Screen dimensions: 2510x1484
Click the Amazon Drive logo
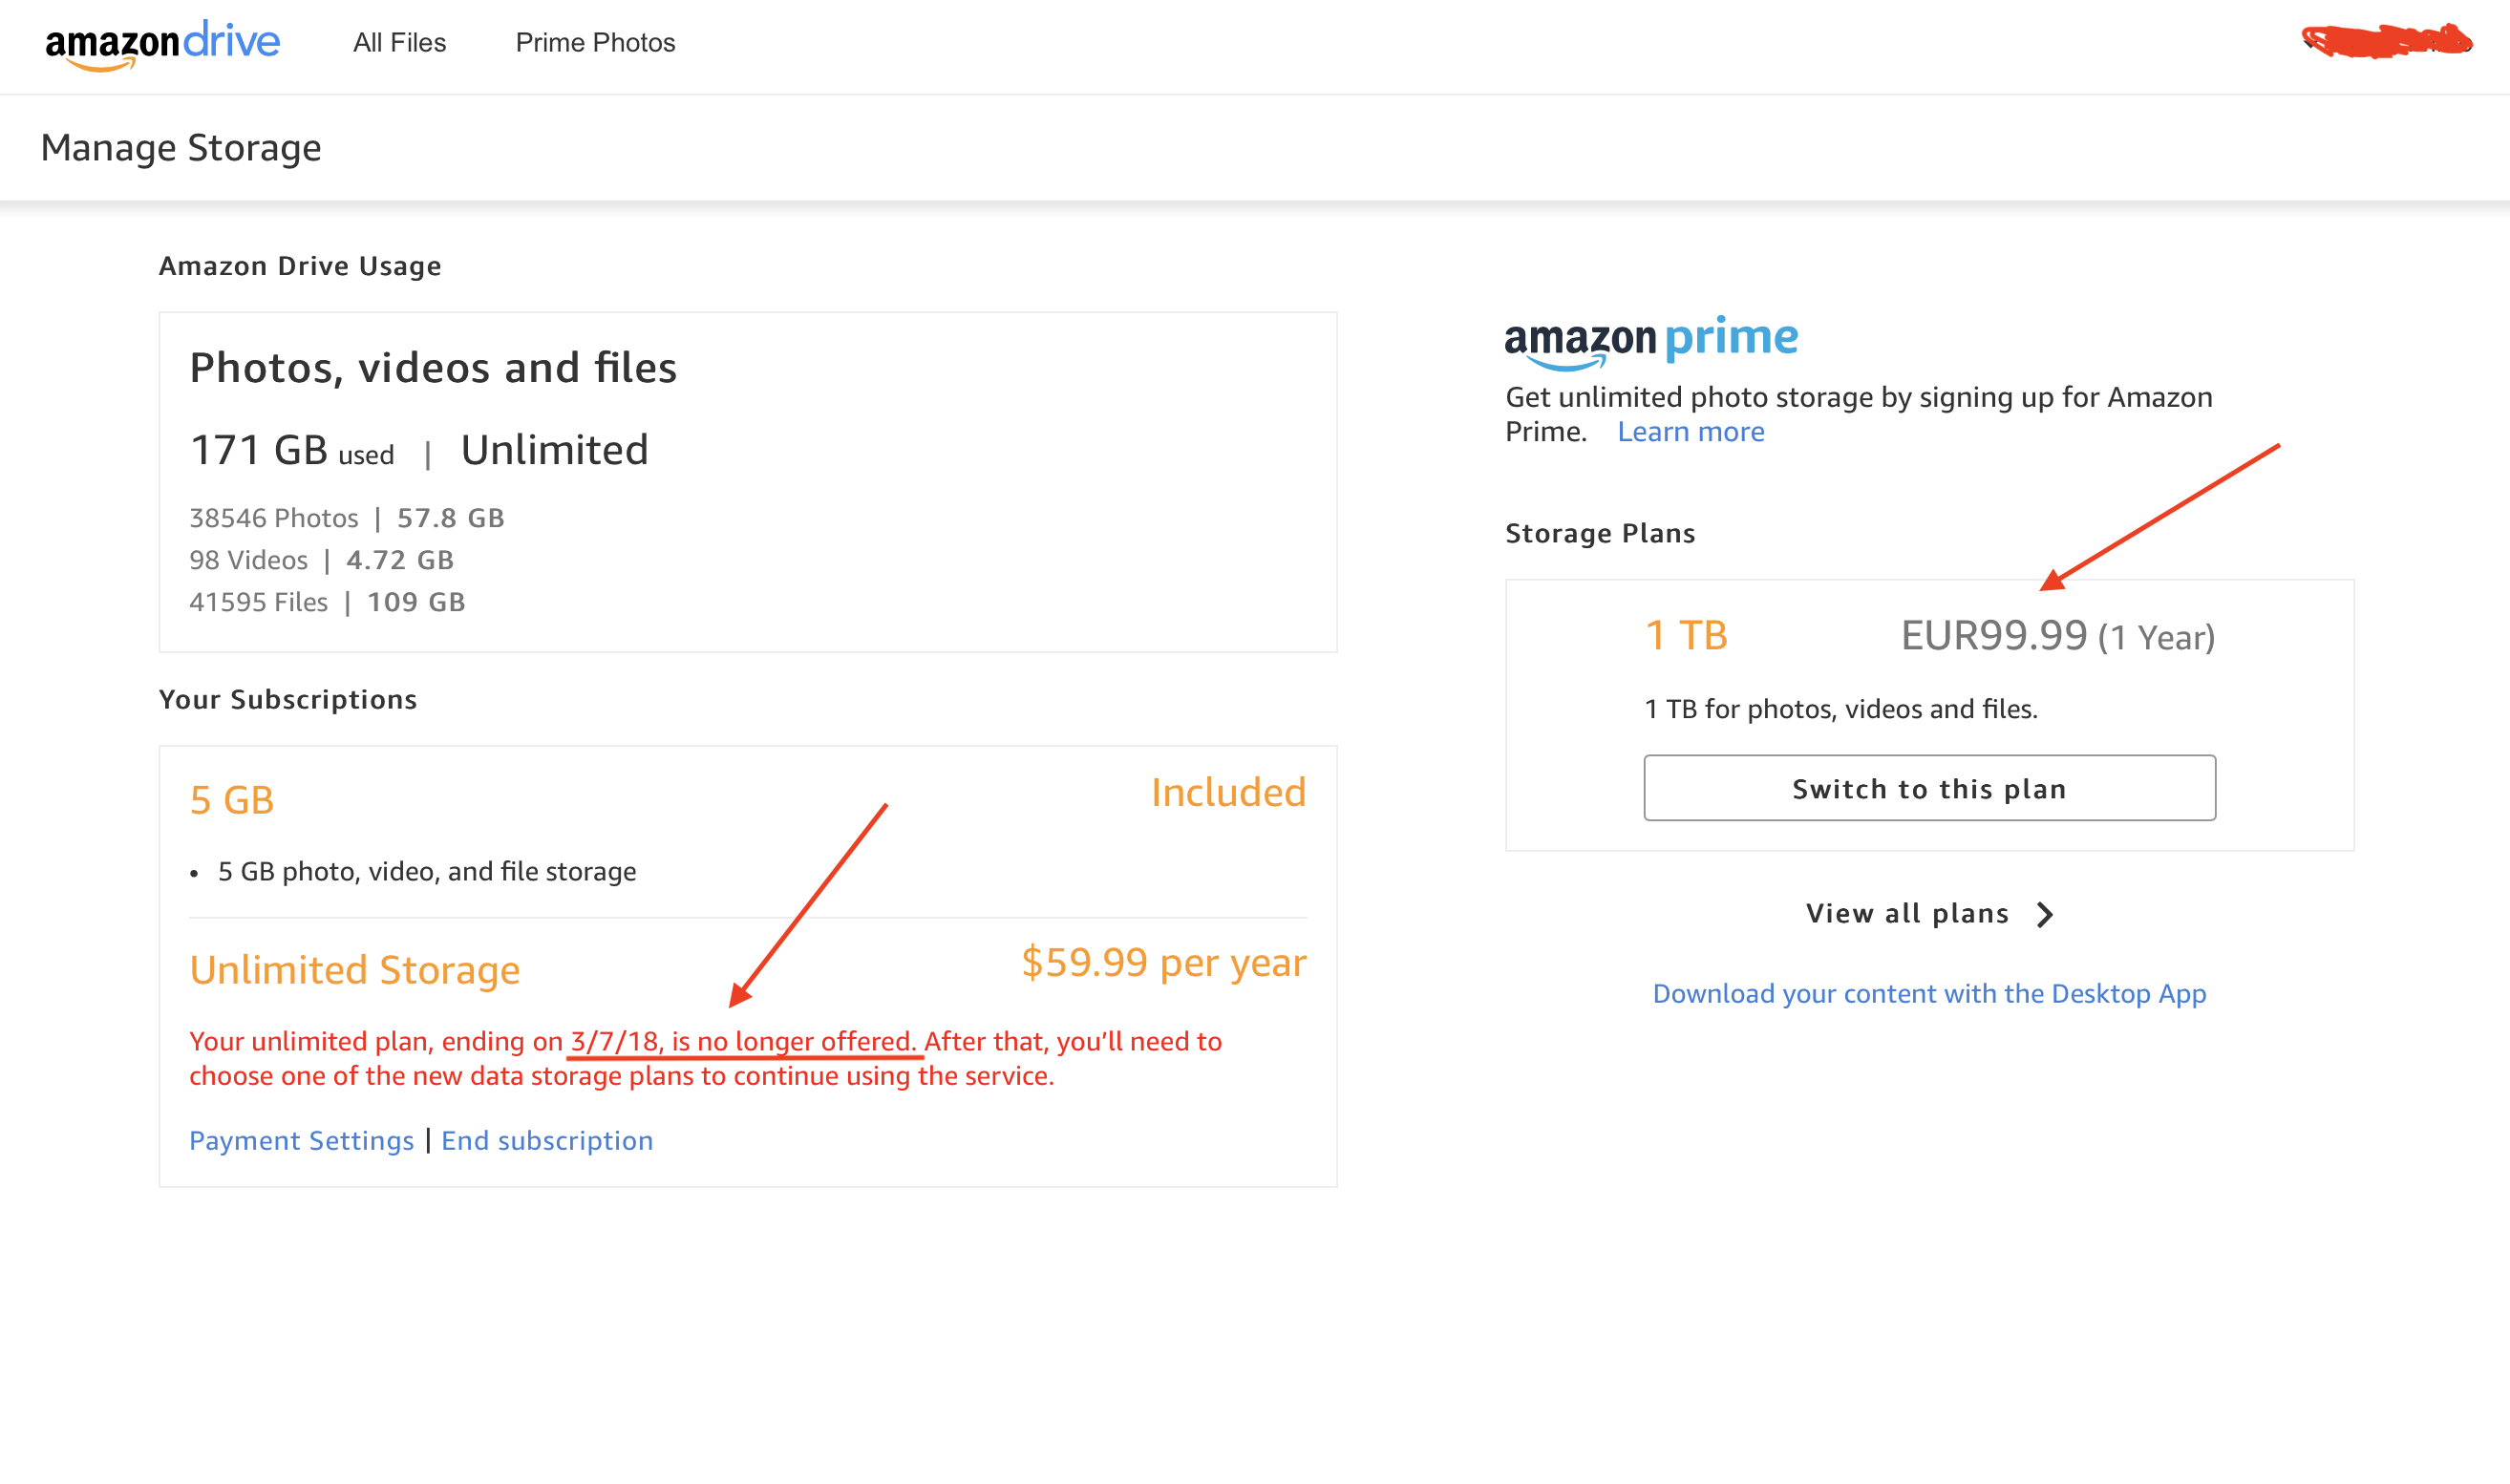click(x=162, y=43)
